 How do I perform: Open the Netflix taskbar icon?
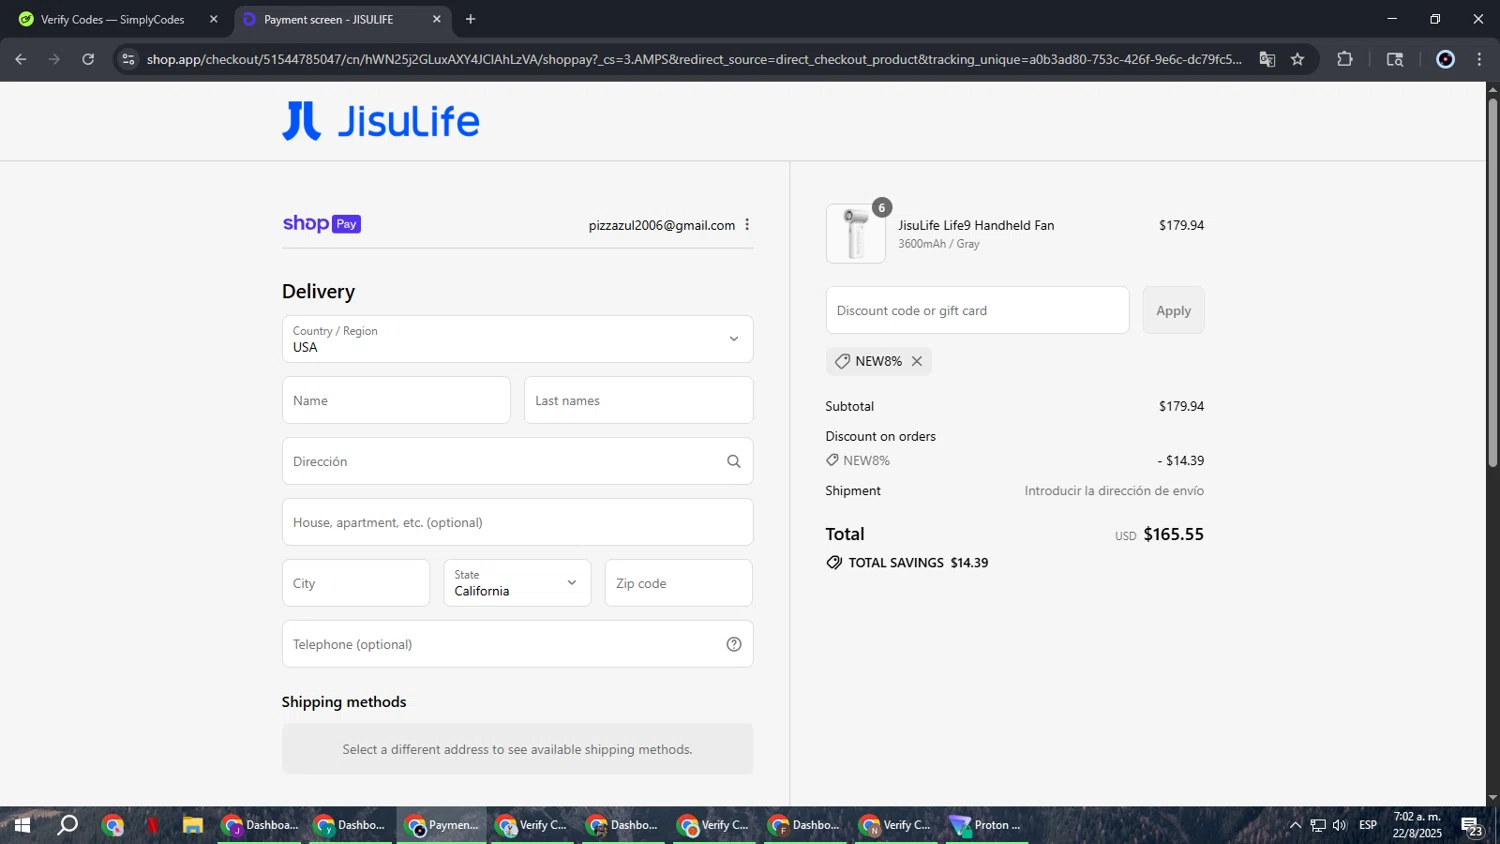coord(153,825)
